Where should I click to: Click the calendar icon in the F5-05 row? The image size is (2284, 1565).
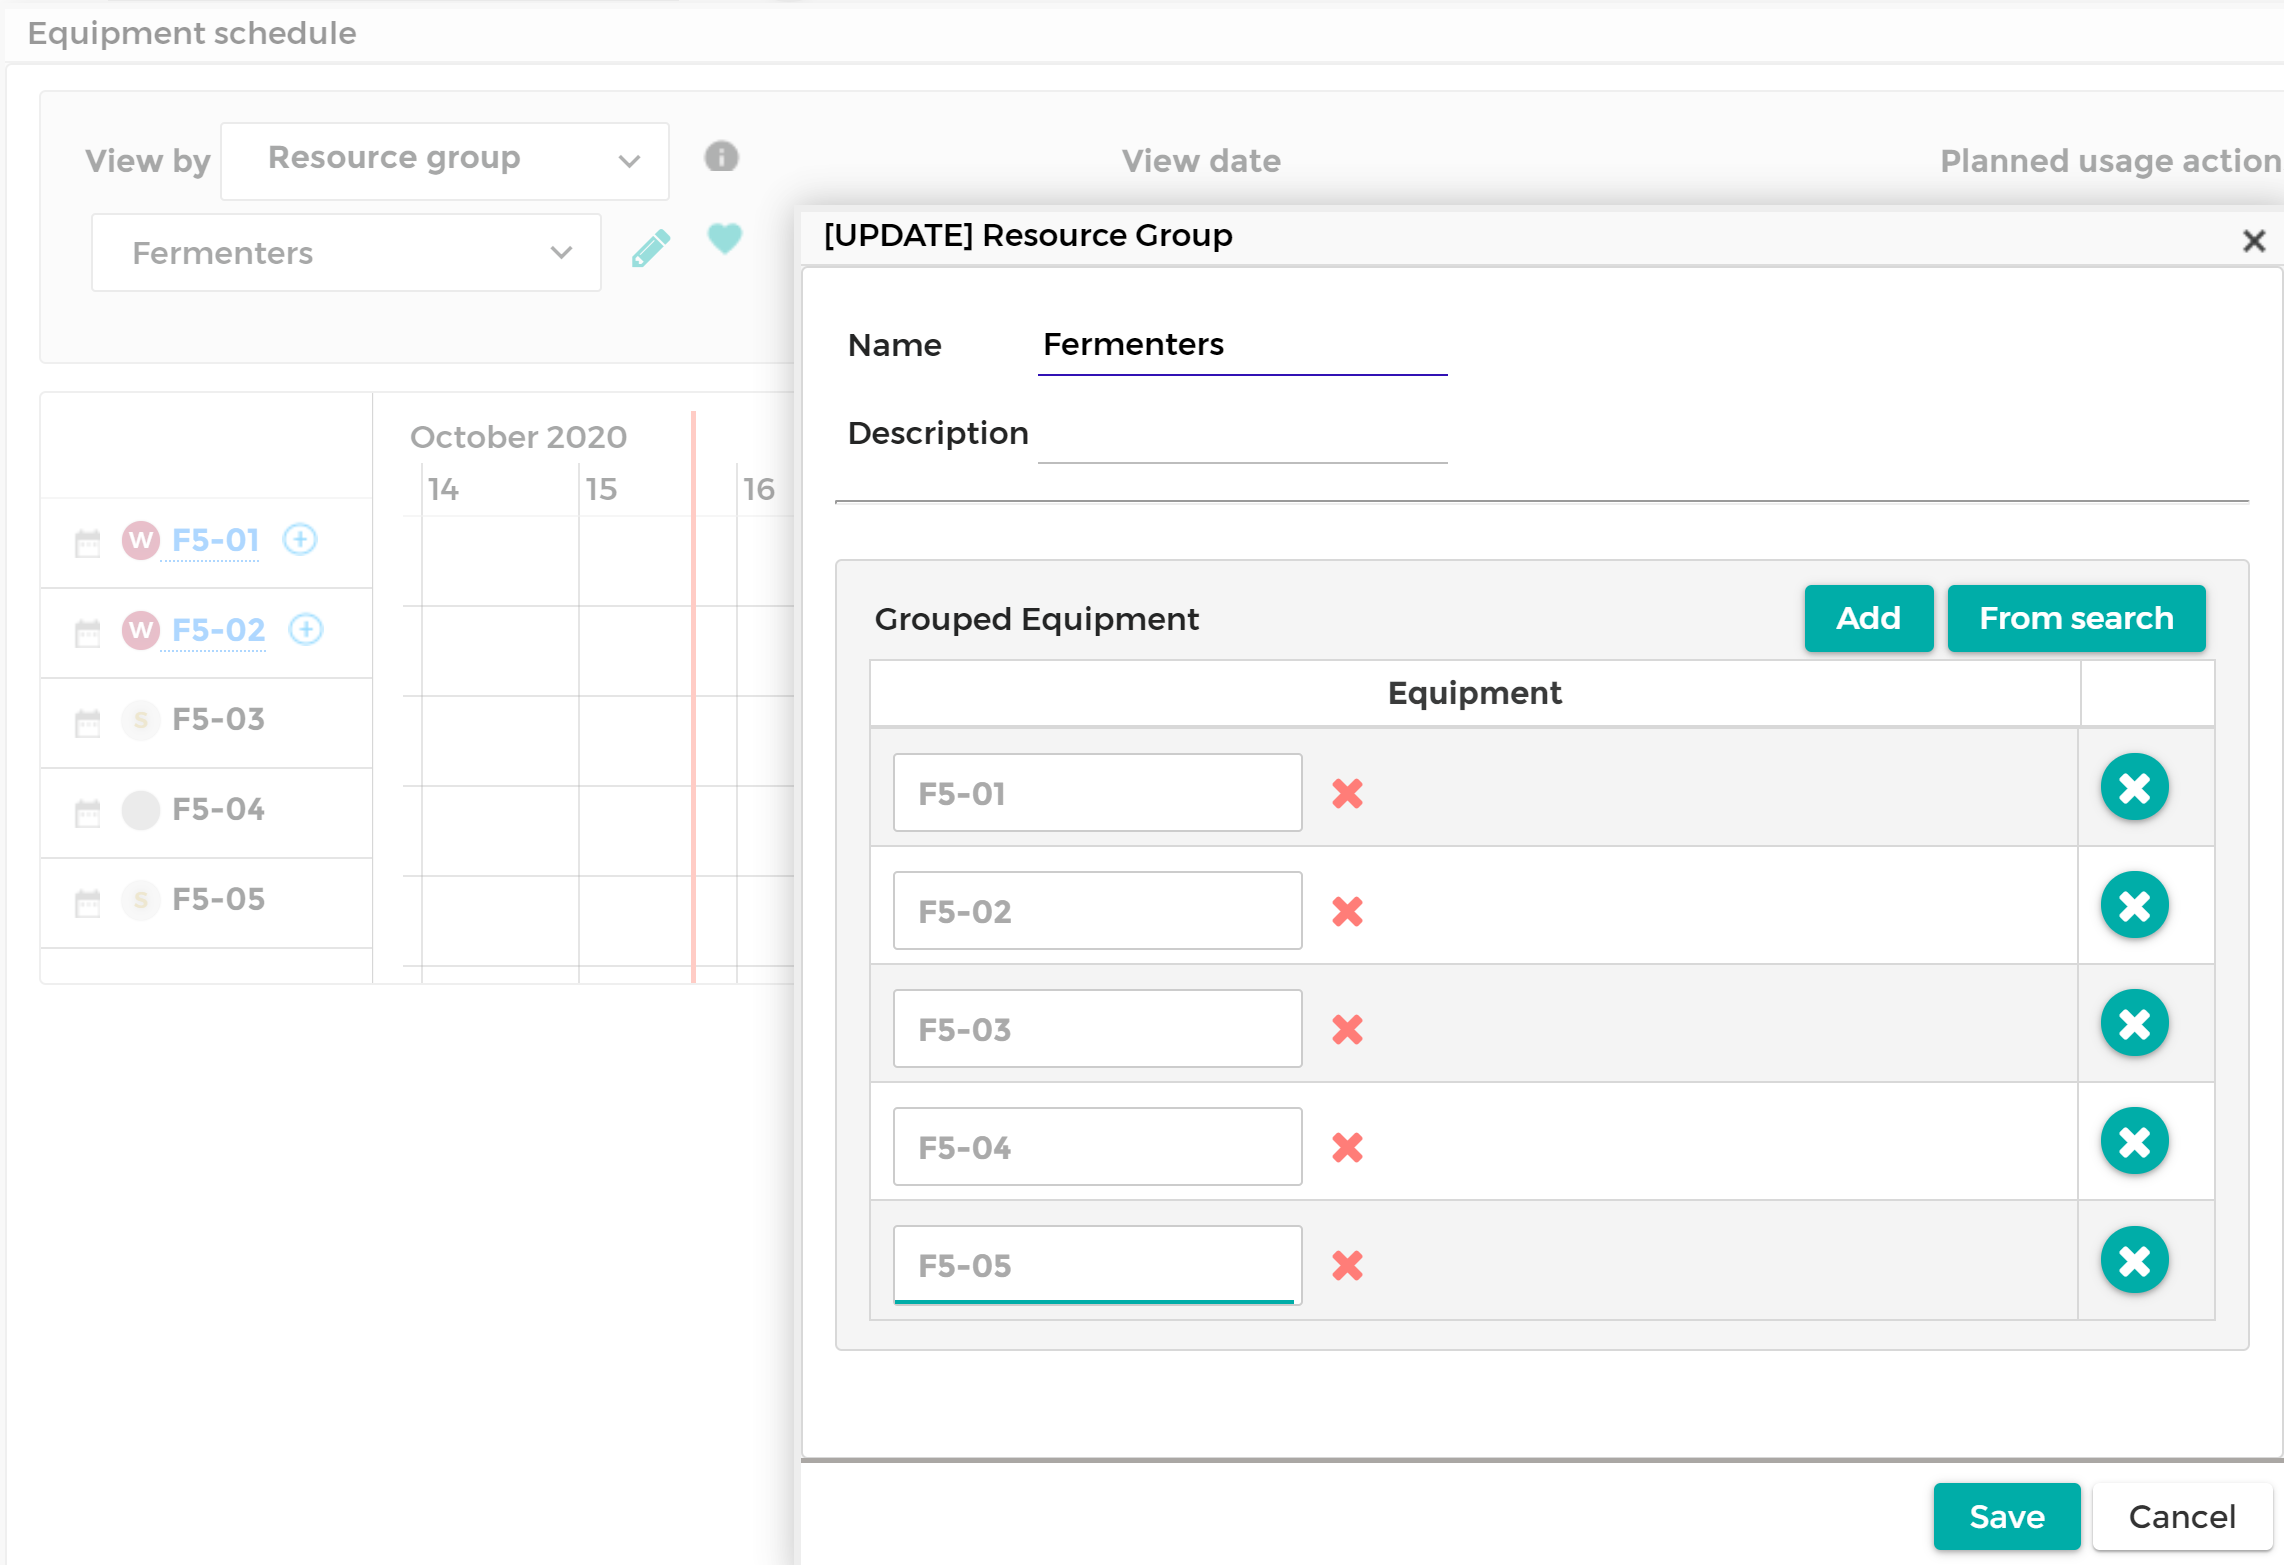coord(88,903)
